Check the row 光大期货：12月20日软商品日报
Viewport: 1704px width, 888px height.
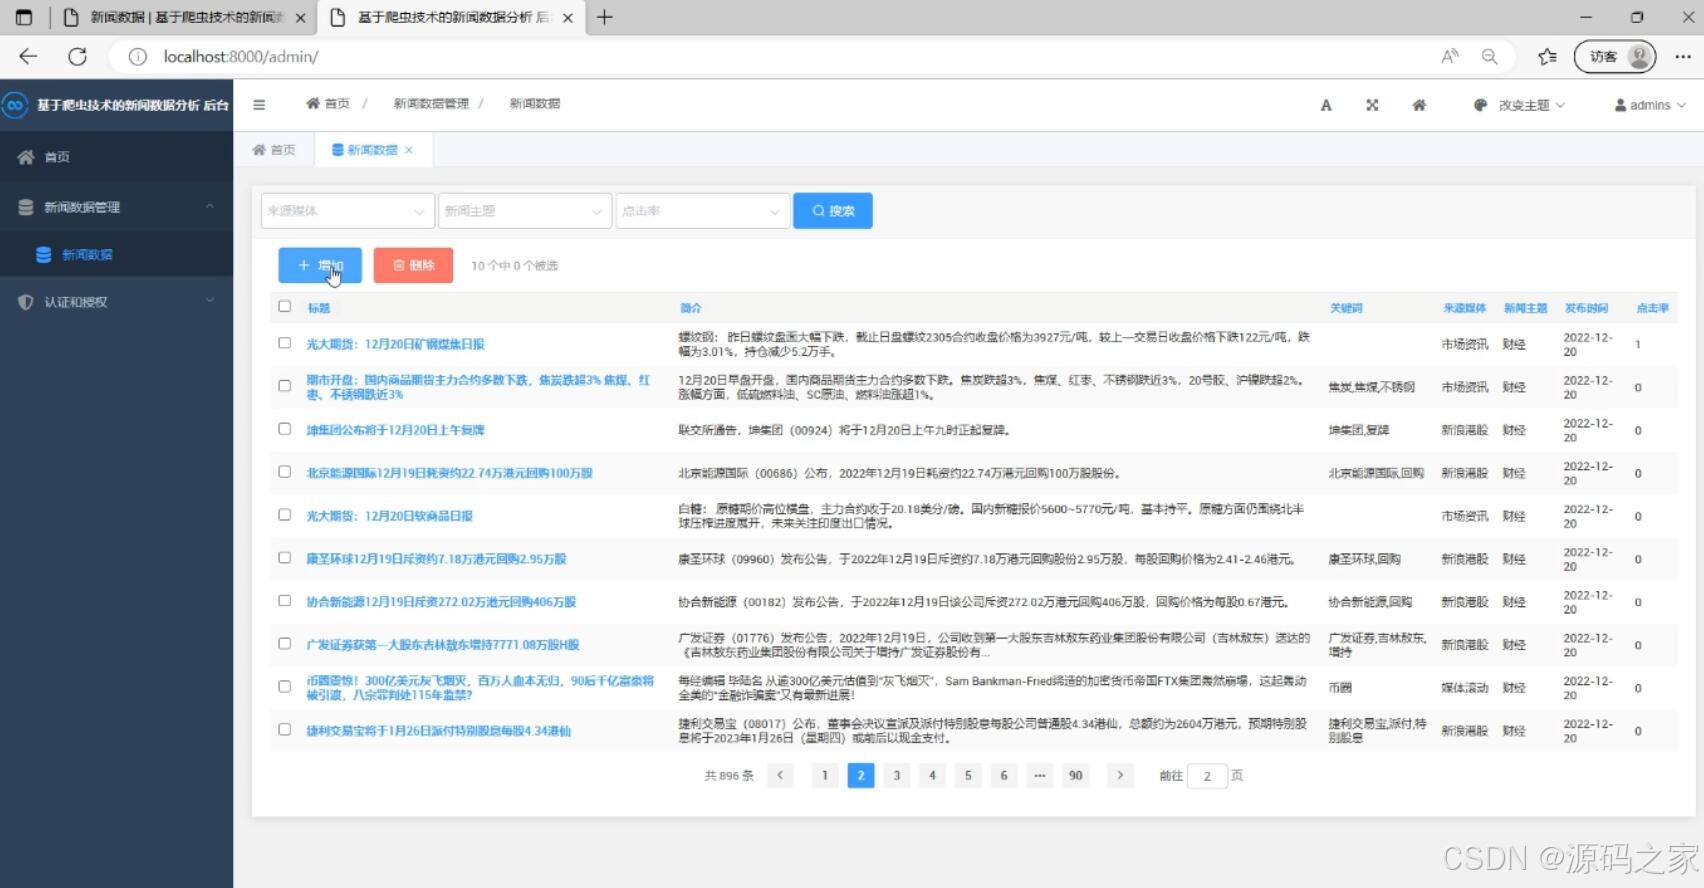click(285, 515)
